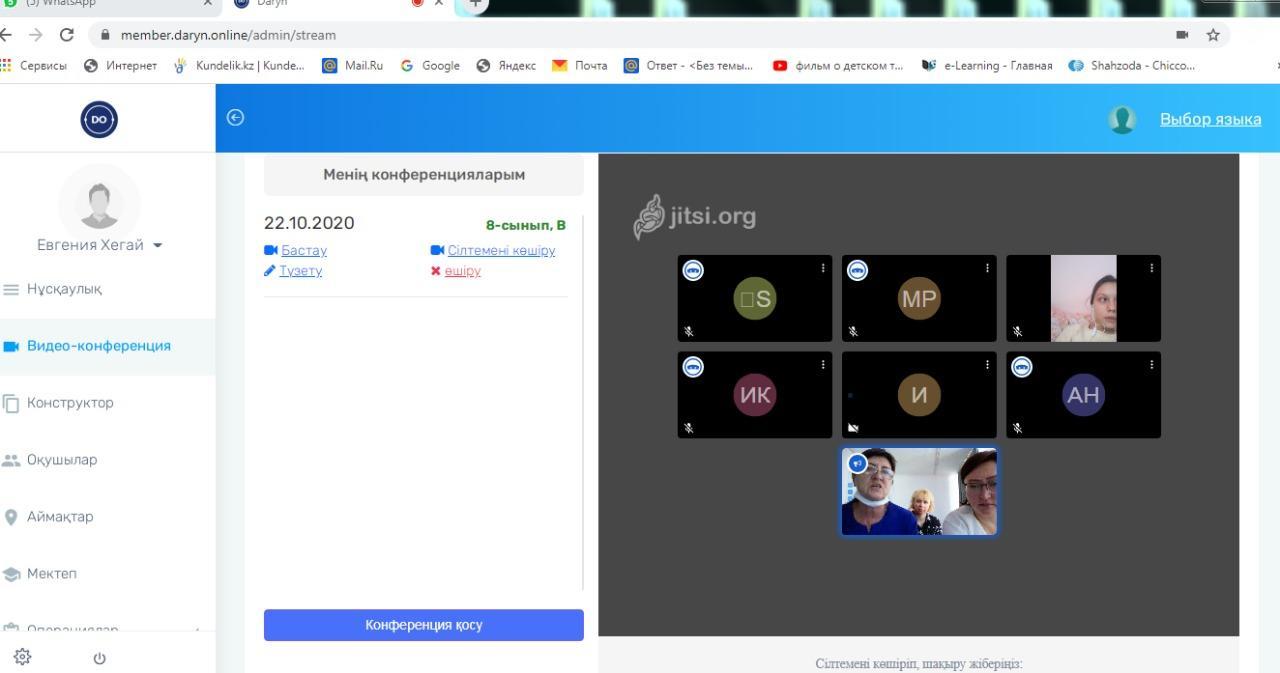Select the active speaker video with three people
This screenshot has width=1280, height=673.
pos(919,491)
